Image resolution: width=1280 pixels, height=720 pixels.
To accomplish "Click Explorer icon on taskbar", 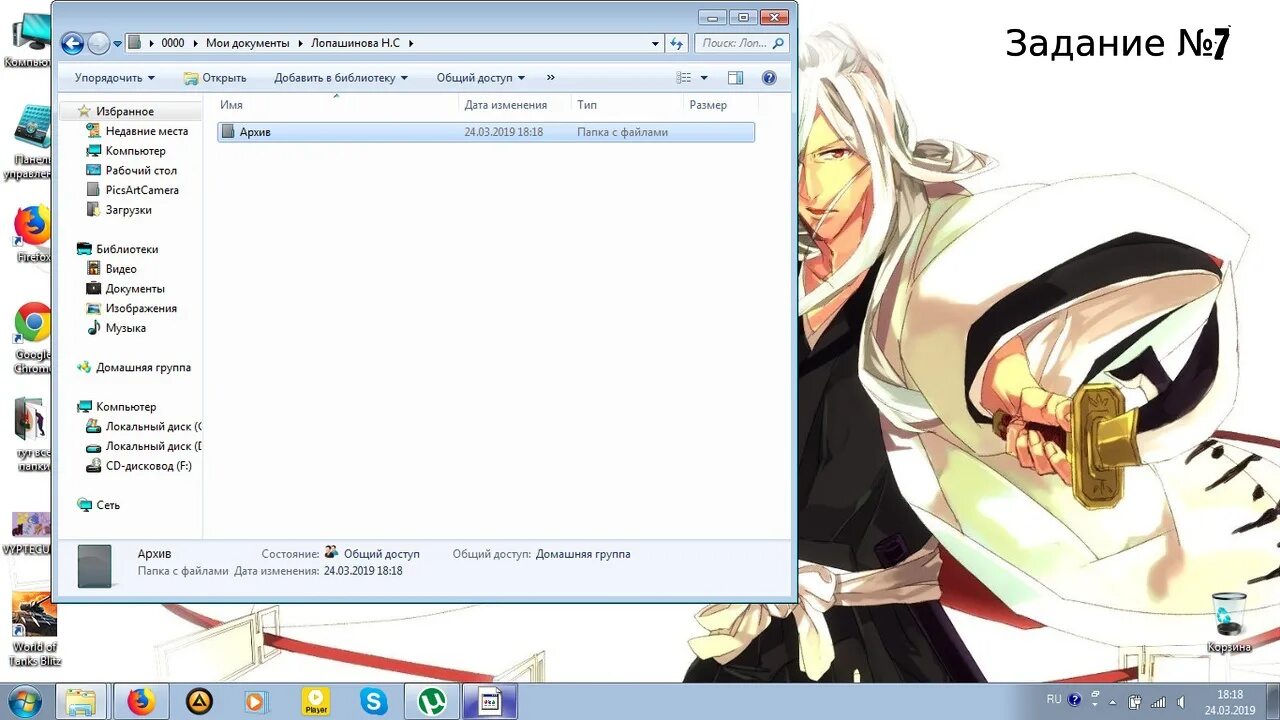I will pos(81,702).
